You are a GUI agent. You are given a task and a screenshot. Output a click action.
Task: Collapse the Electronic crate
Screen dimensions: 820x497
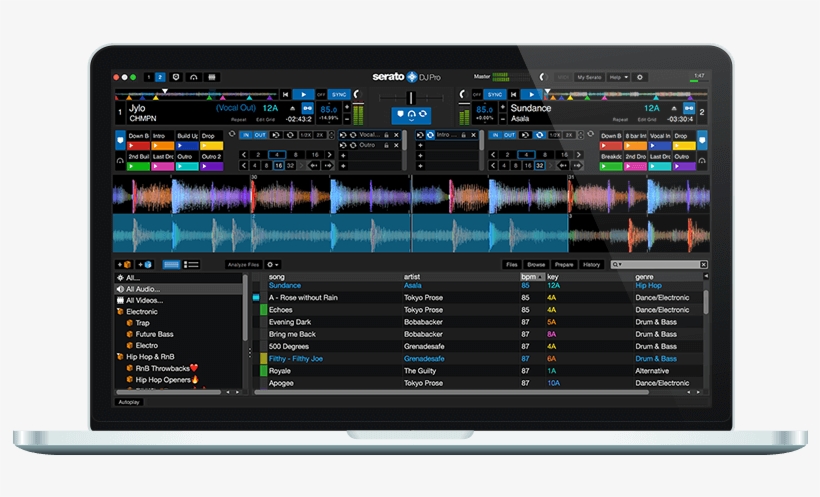pyautogui.click(x=120, y=311)
